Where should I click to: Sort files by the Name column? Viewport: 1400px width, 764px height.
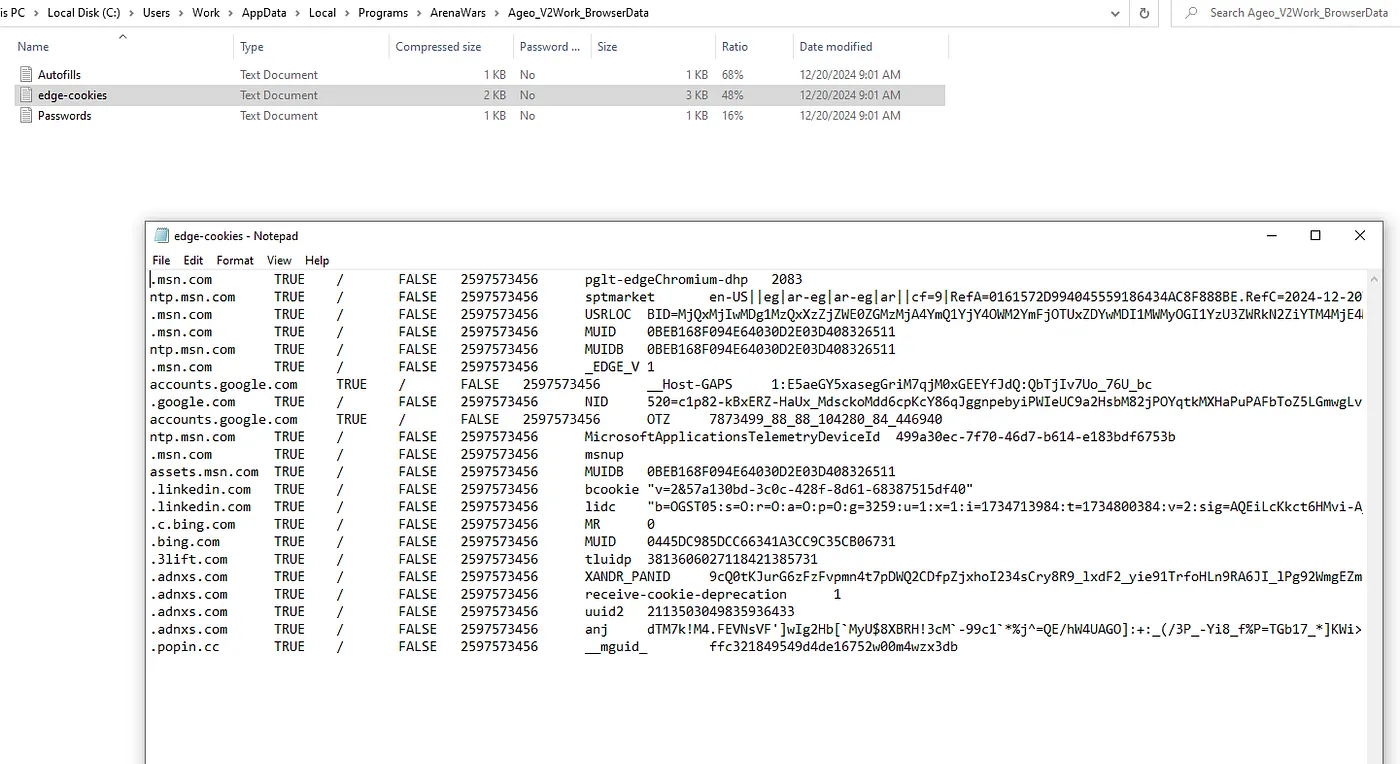(33, 47)
